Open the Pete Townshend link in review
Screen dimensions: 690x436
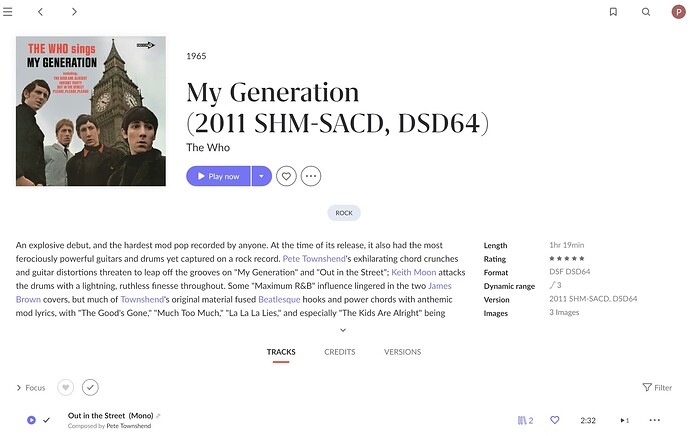pyautogui.click(x=314, y=259)
